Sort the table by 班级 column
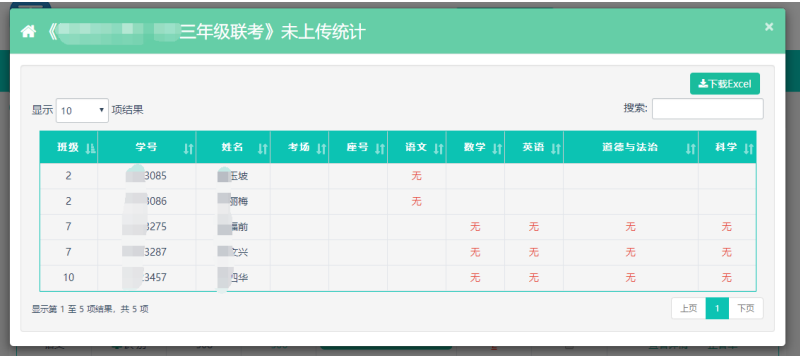800x361 pixels. [x=68, y=147]
